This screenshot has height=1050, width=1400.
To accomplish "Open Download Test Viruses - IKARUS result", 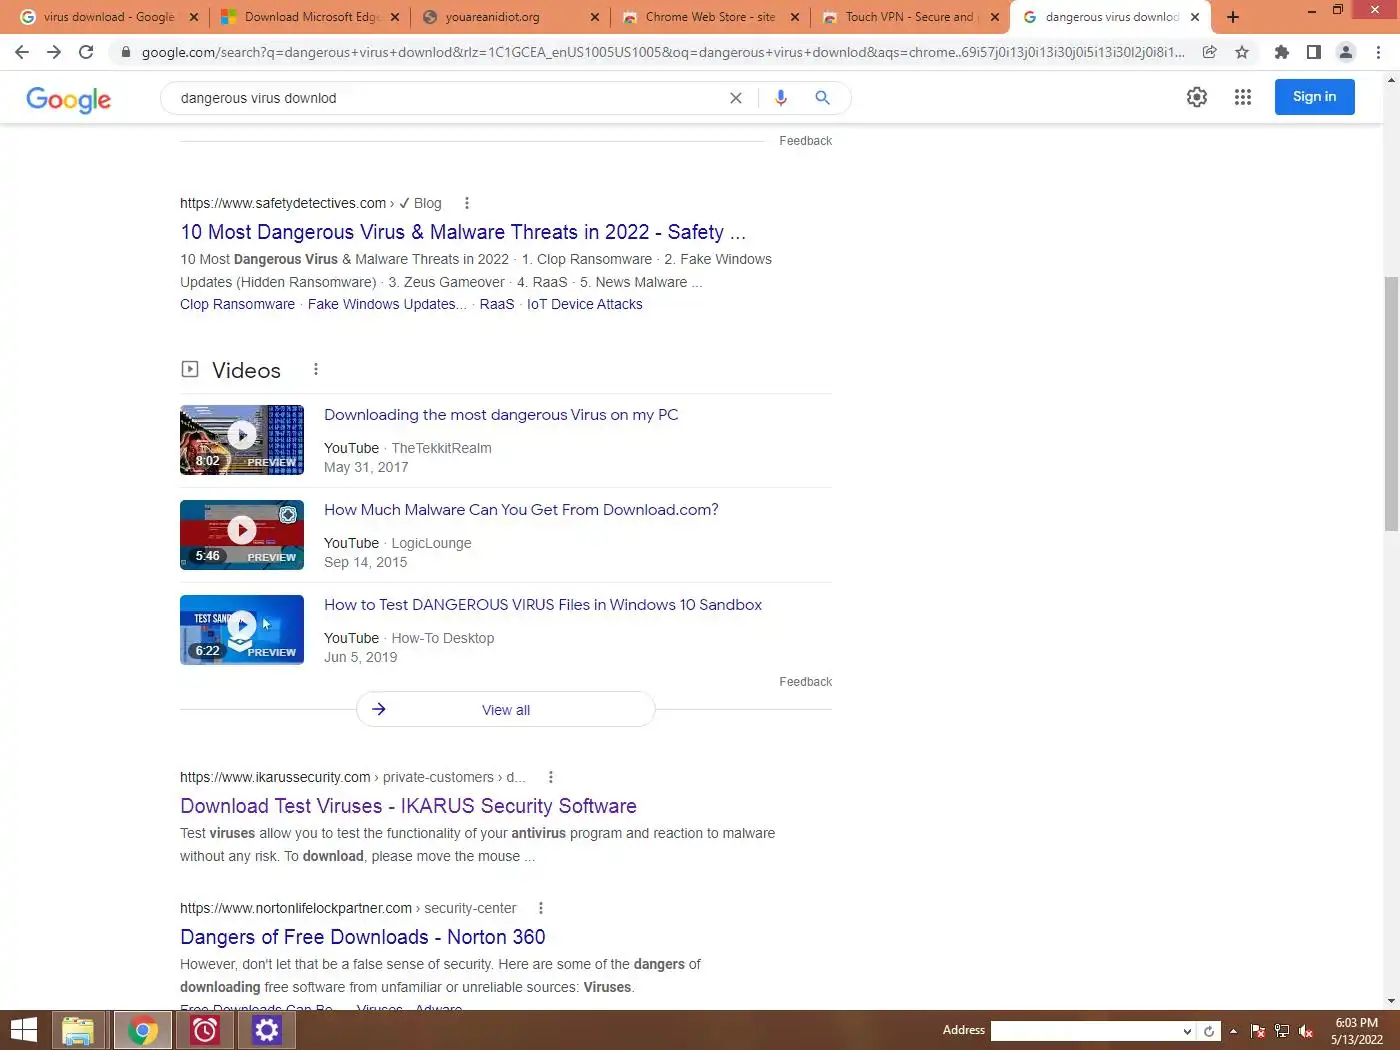I will point(408,806).
